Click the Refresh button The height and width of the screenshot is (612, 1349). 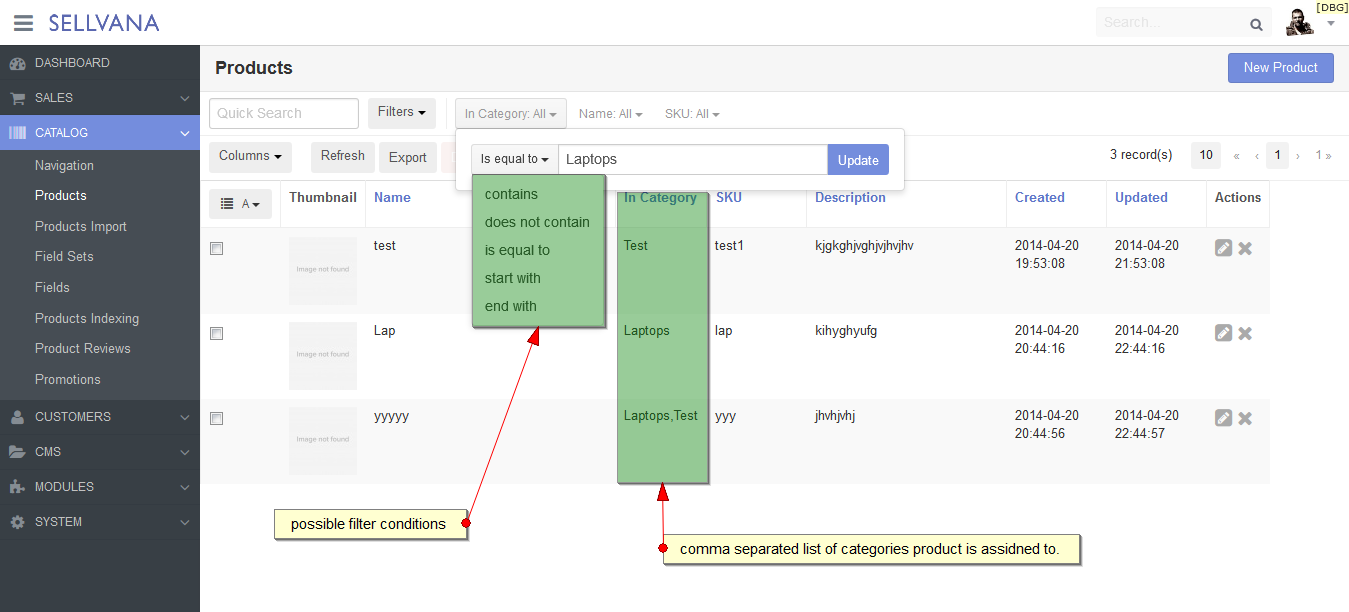coord(343,156)
